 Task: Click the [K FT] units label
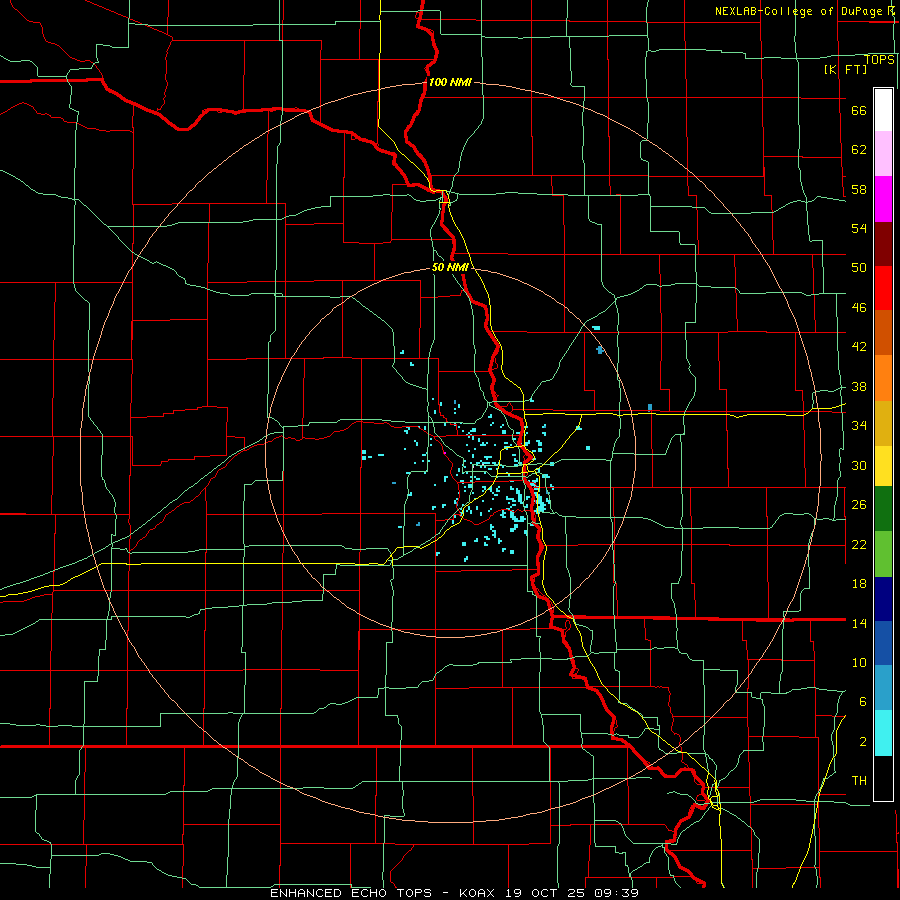click(845, 69)
